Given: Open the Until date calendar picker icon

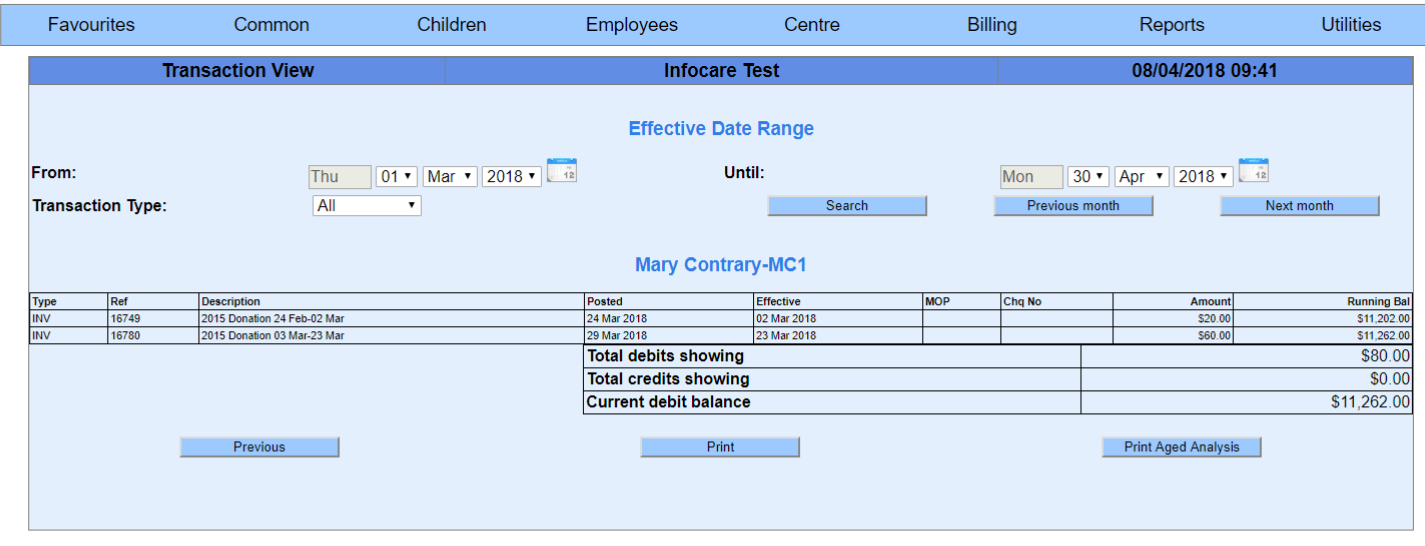Looking at the screenshot, I should [1253, 171].
